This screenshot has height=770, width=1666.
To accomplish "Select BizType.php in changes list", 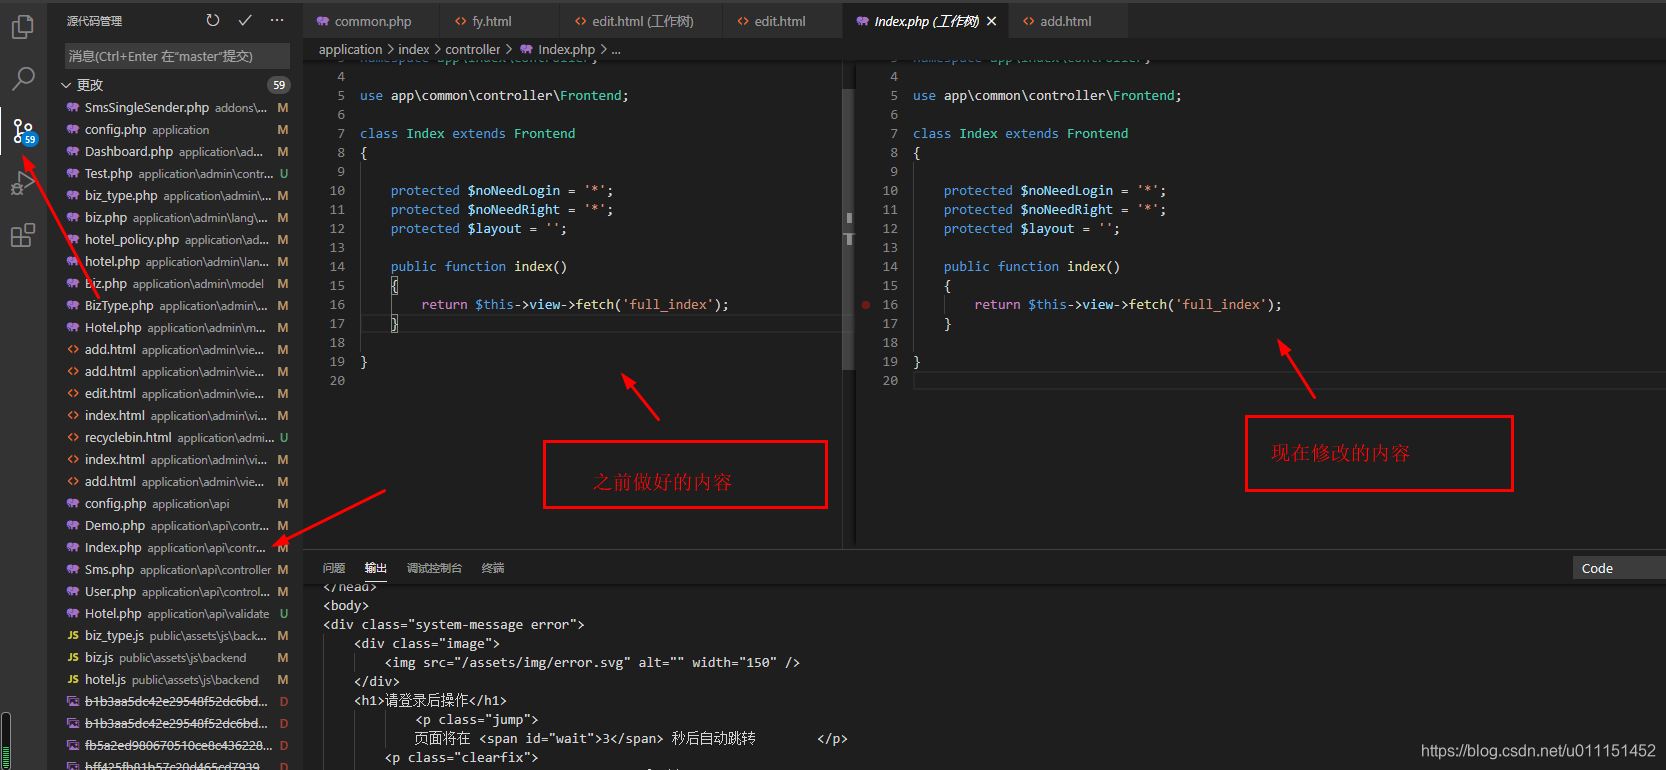I will (x=175, y=306).
